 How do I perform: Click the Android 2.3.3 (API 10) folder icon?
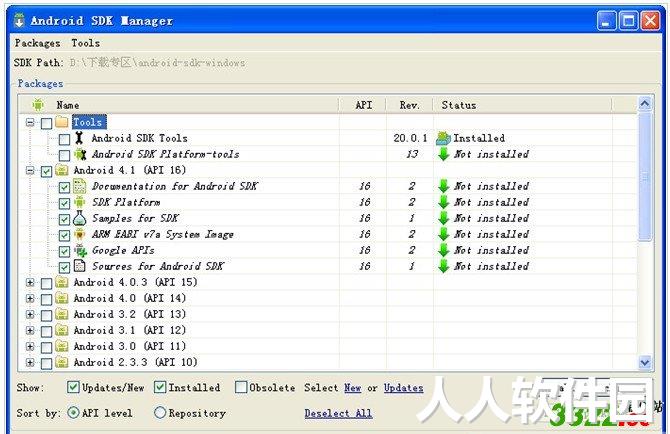coord(62,362)
